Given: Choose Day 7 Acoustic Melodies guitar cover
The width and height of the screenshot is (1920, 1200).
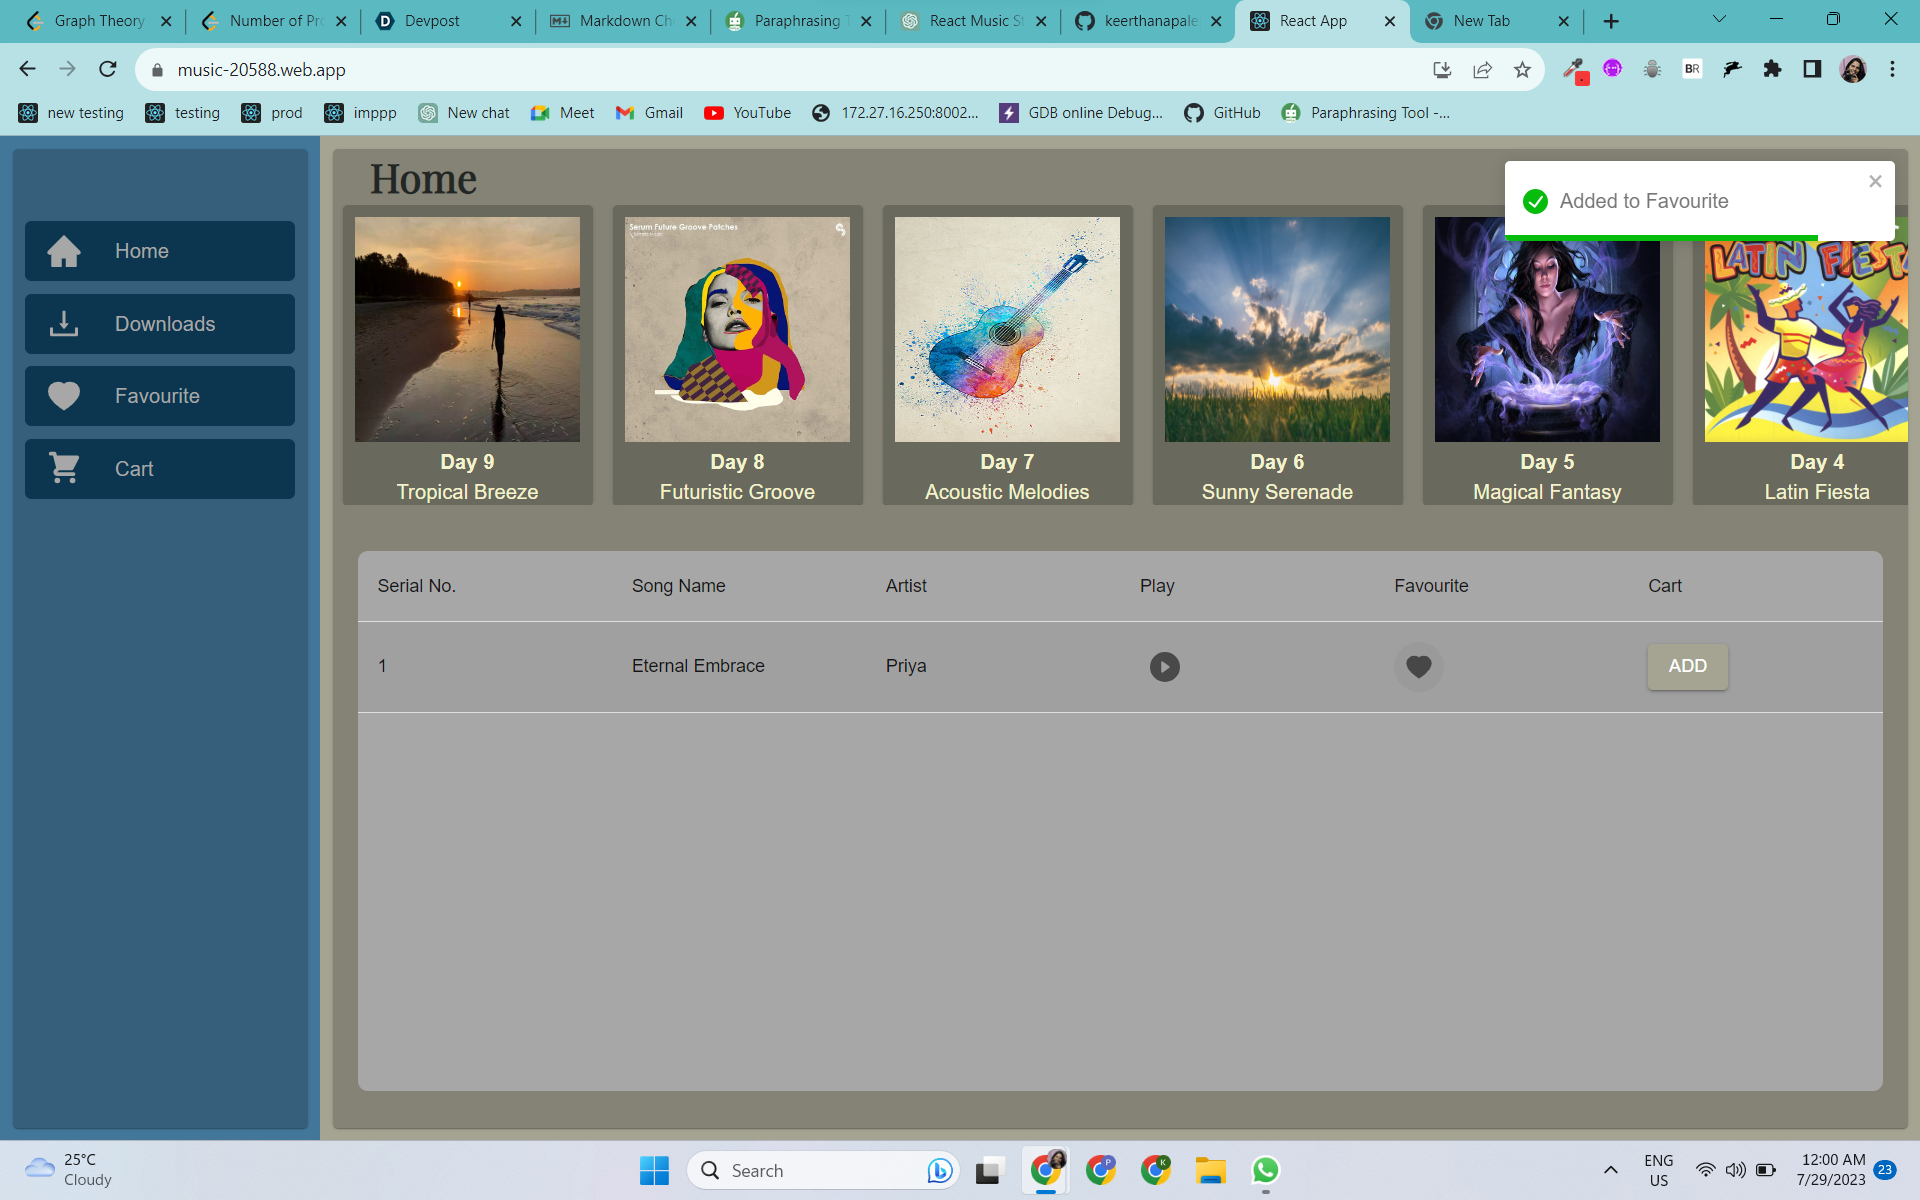Looking at the screenshot, I should click(x=1007, y=330).
